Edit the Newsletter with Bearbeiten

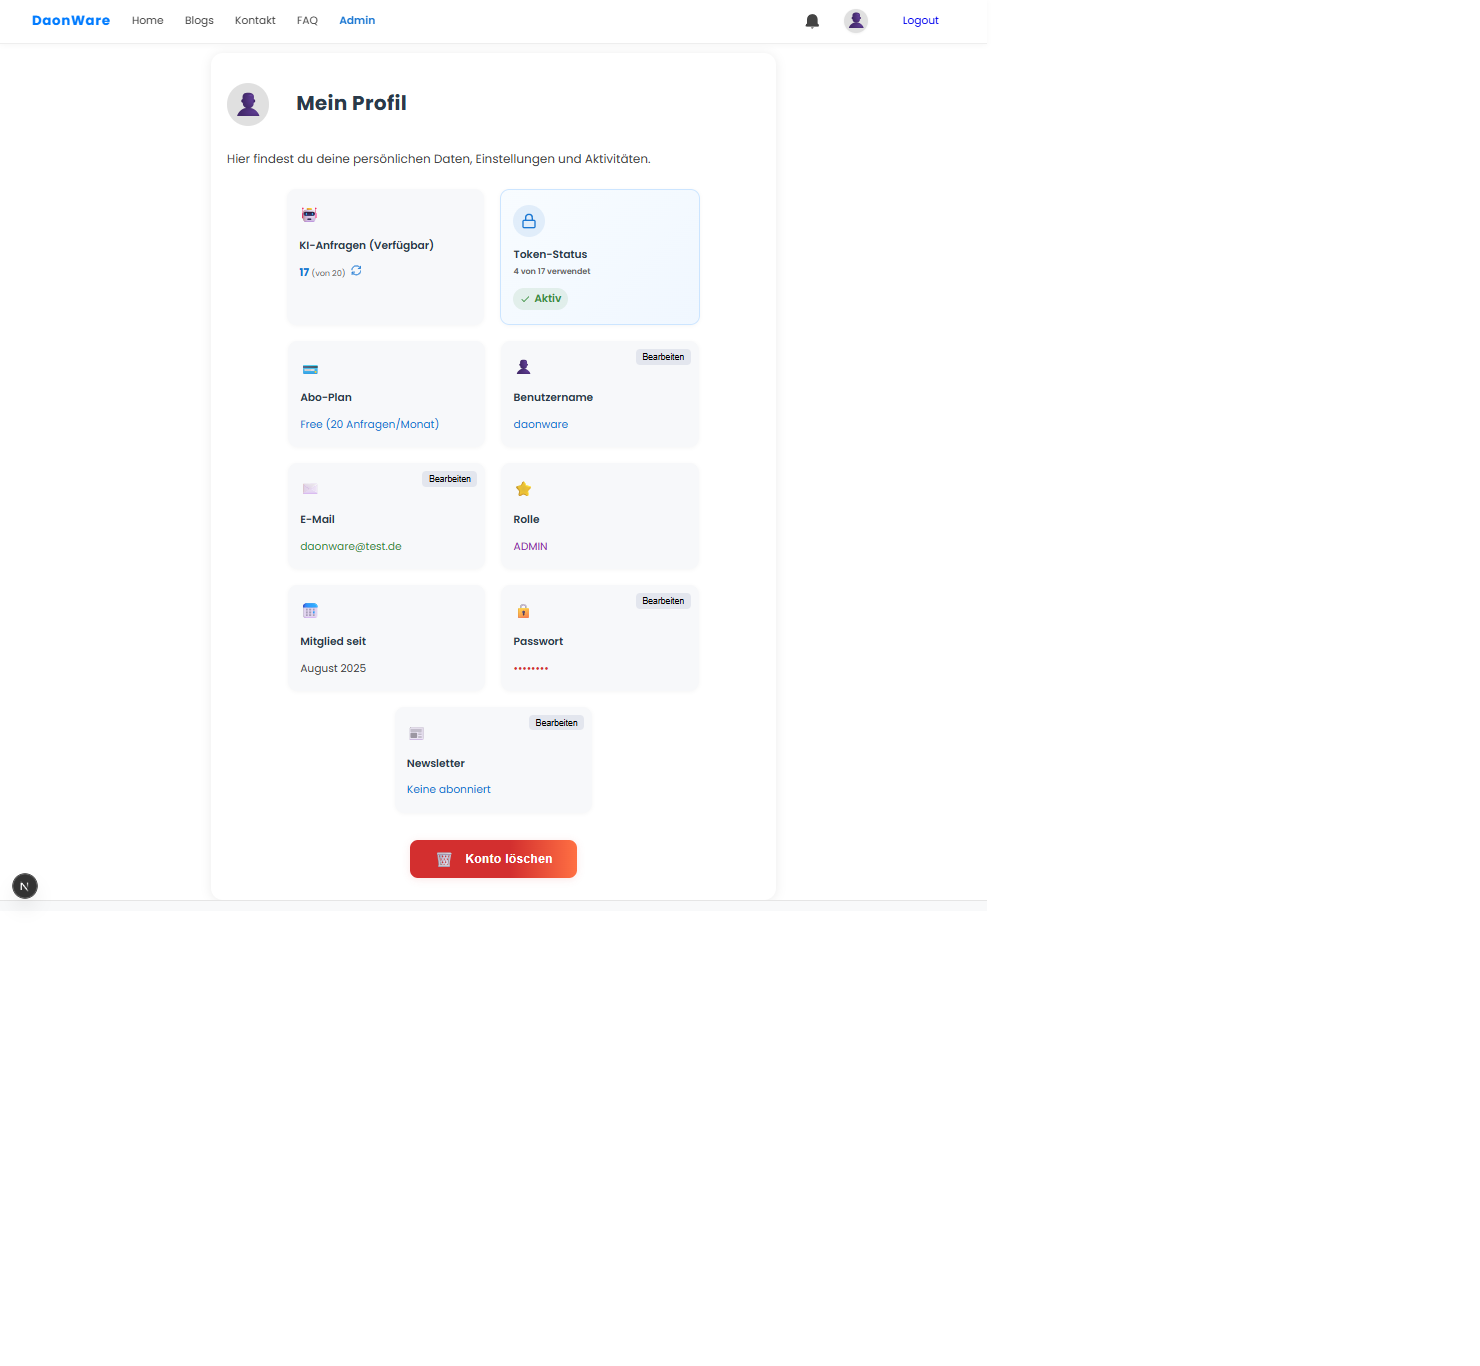(556, 723)
